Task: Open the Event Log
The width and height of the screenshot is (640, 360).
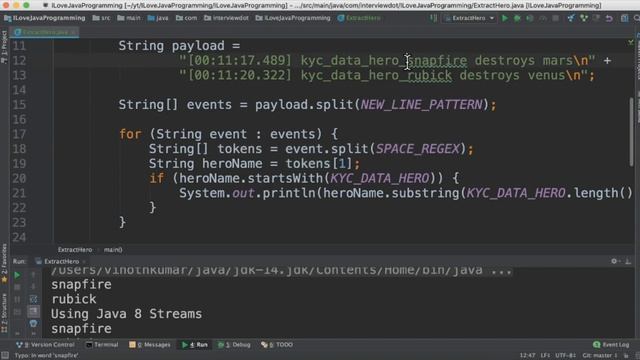Action: (x=611, y=345)
